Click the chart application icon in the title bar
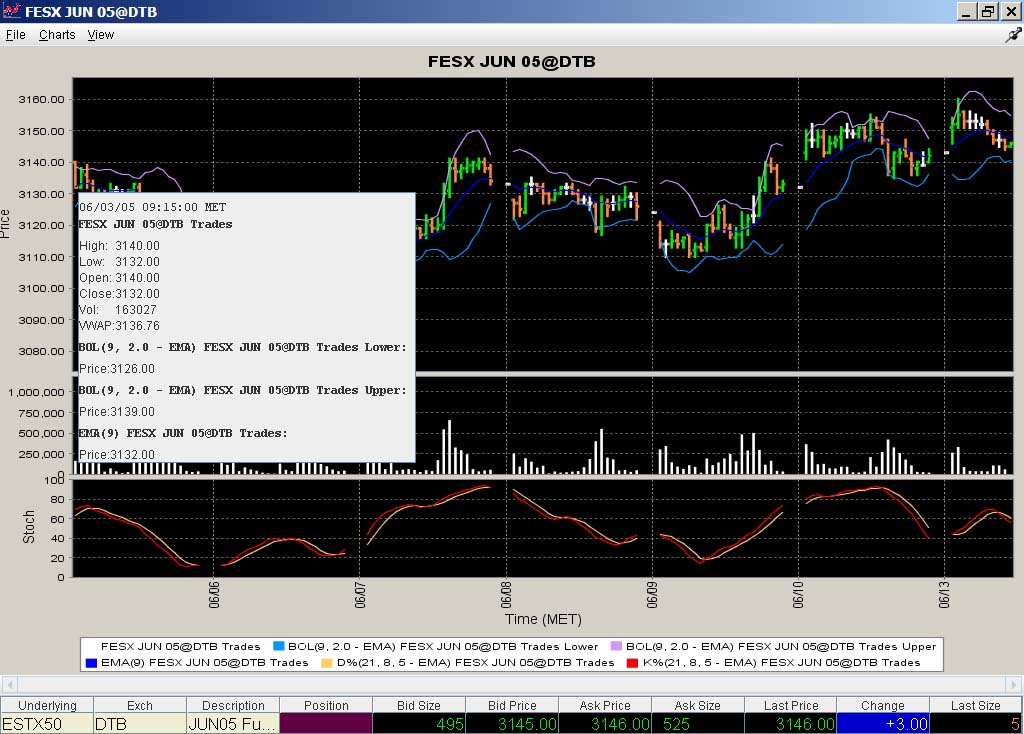The width and height of the screenshot is (1024, 734). pos(11,11)
